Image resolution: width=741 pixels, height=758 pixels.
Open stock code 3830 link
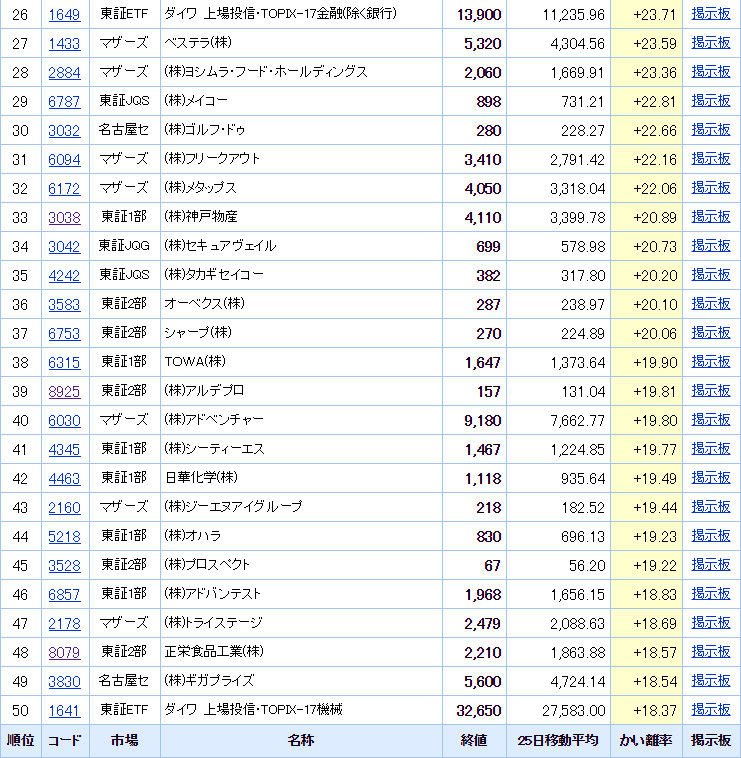(64, 682)
